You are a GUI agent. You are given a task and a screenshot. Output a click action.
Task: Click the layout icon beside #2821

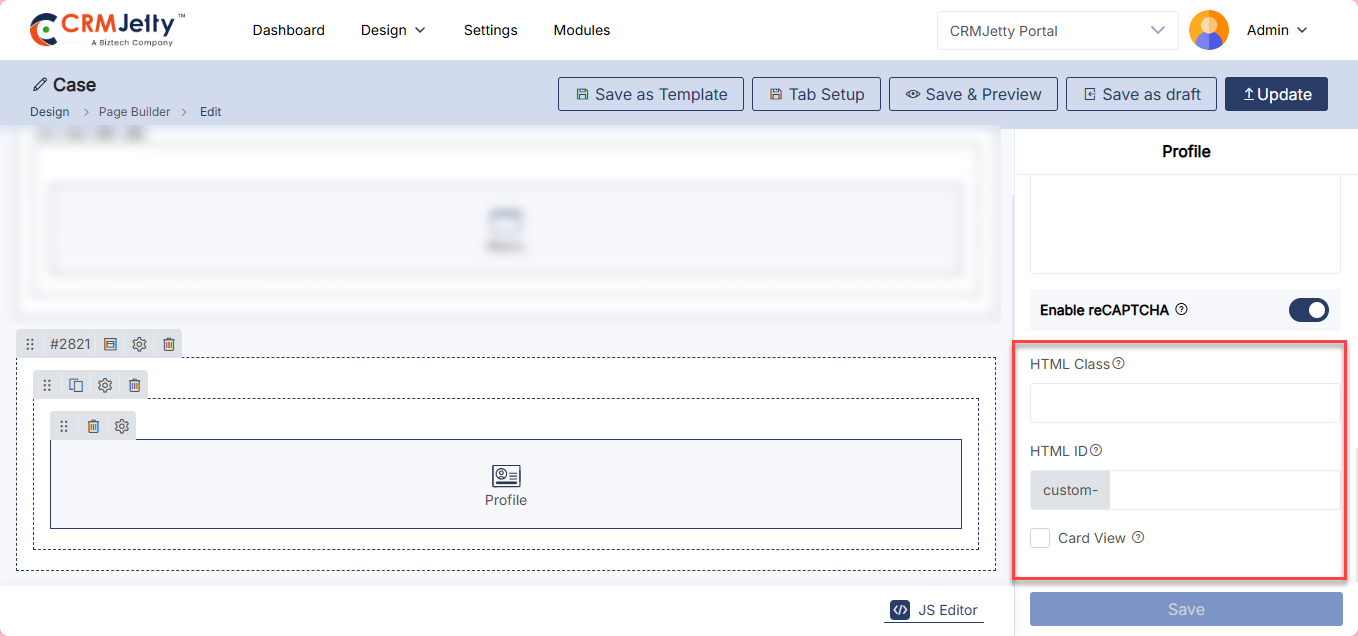tap(110, 344)
